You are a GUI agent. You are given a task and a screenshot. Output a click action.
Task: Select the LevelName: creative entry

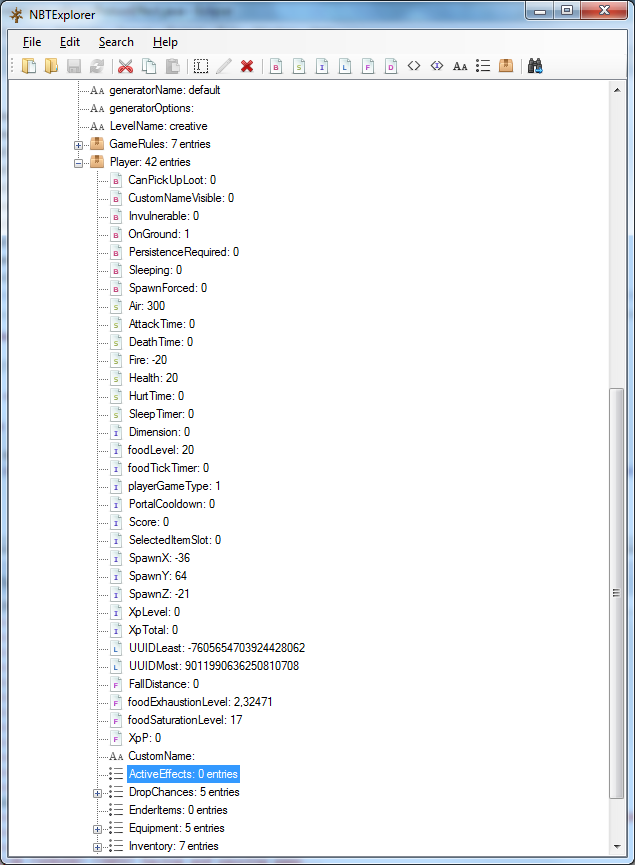pos(158,126)
